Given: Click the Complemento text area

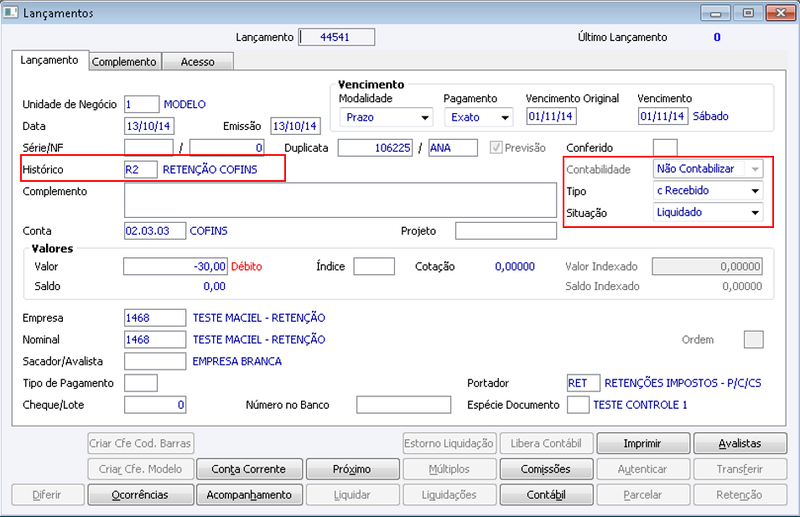Looking at the screenshot, I should 340,200.
